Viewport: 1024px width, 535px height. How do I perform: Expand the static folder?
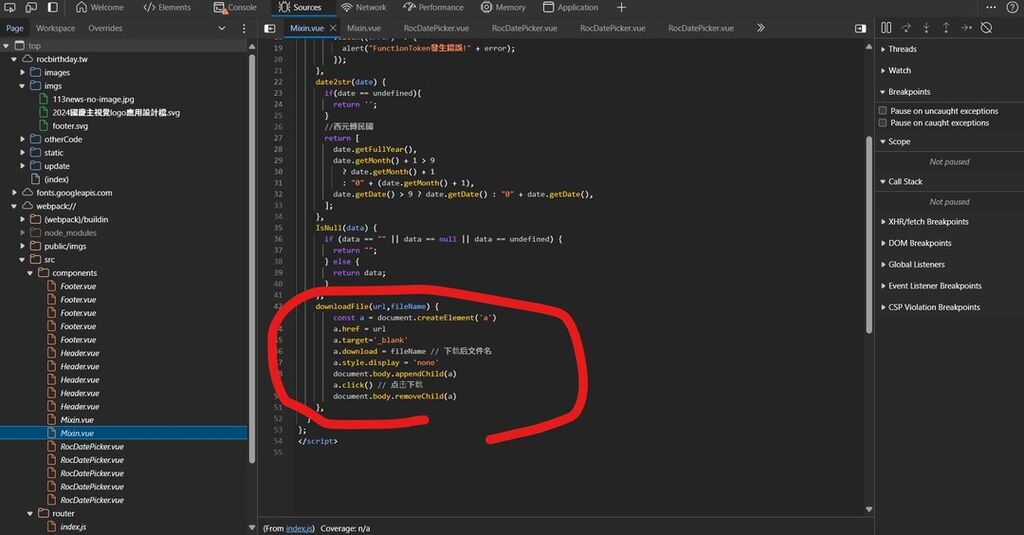coord(22,152)
